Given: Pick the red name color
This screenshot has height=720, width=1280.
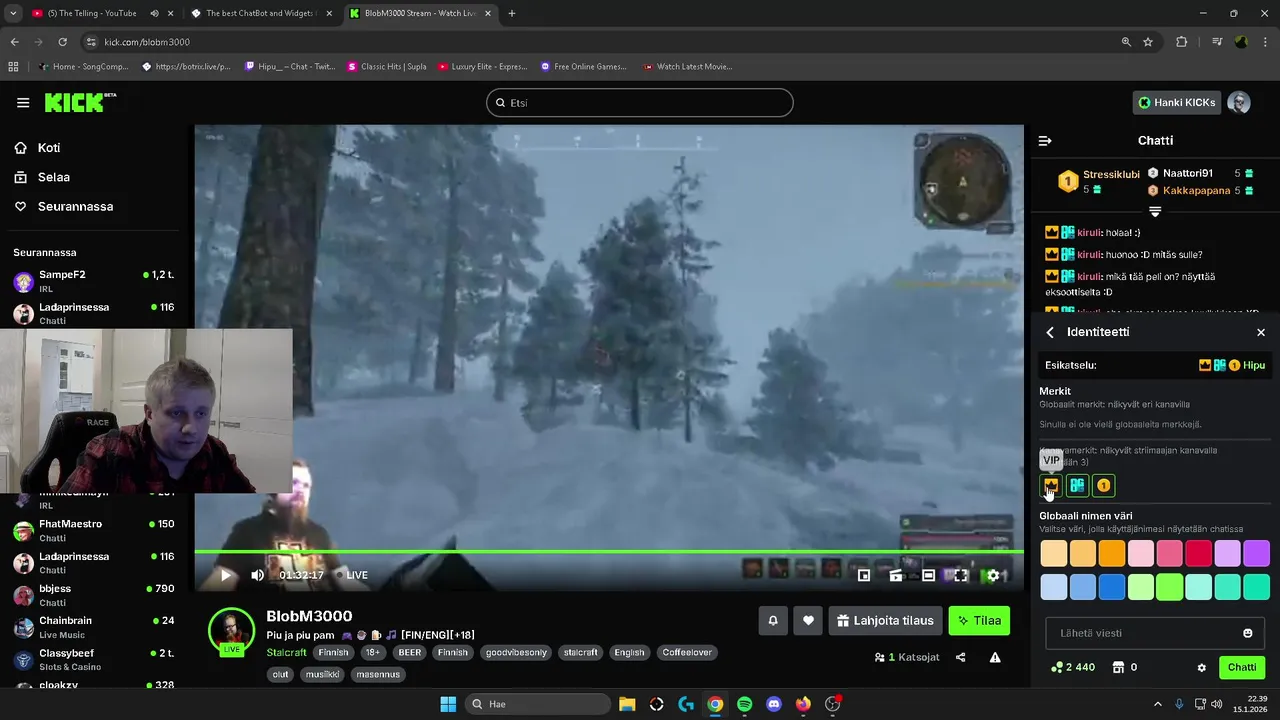Looking at the screenshot, I should coord(1199,553).
